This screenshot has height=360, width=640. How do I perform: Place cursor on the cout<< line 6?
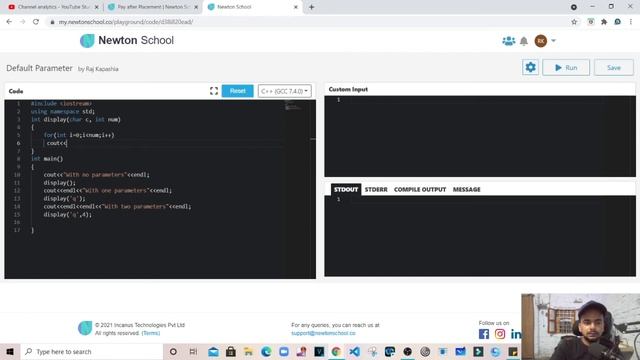pyautogui.click(x=56, y=143)
